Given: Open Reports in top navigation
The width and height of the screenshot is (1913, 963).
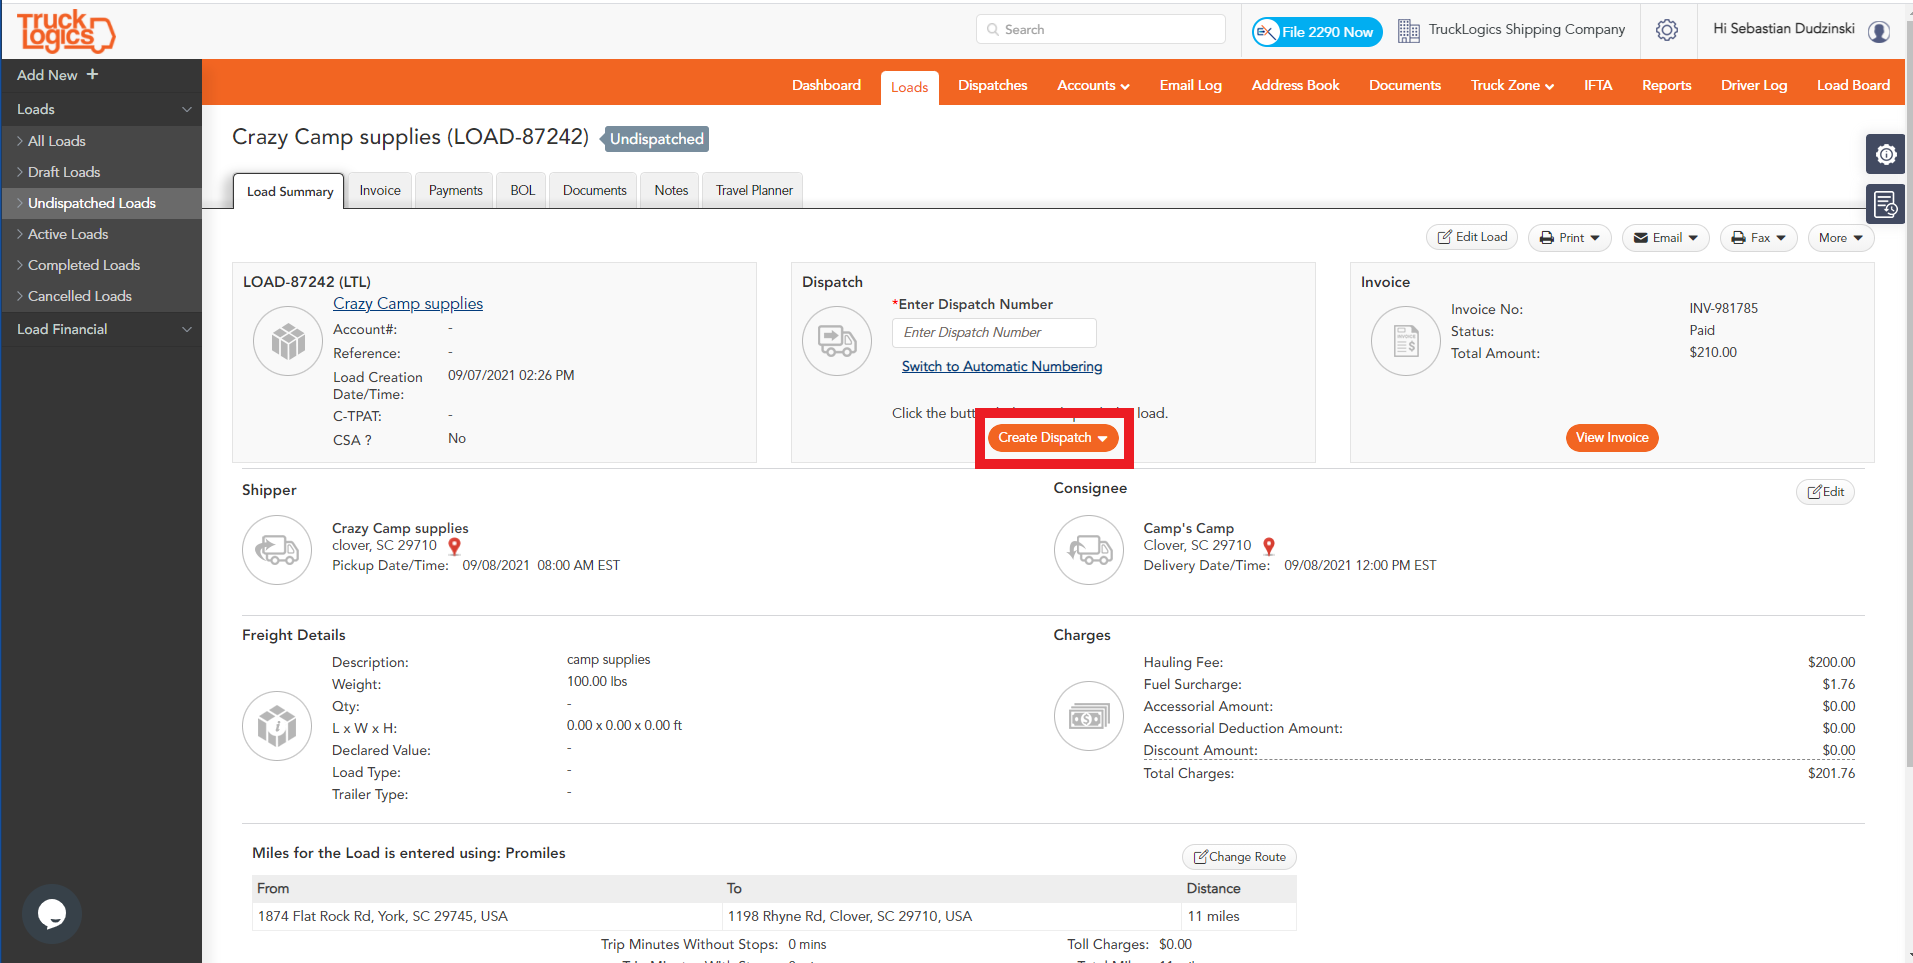Looking at the screenshot, I should click(1667, 85).
